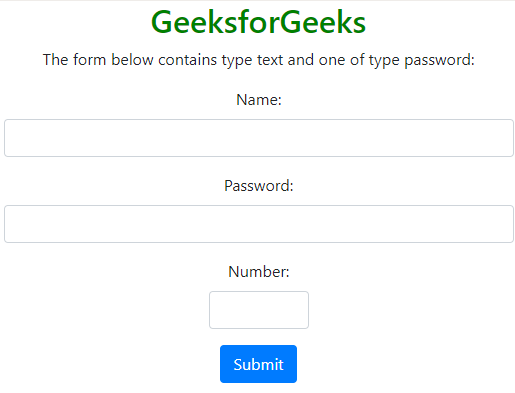Focus the Name text input field
The height and width of the screenshot is (393, 515).
coord(259,138)
